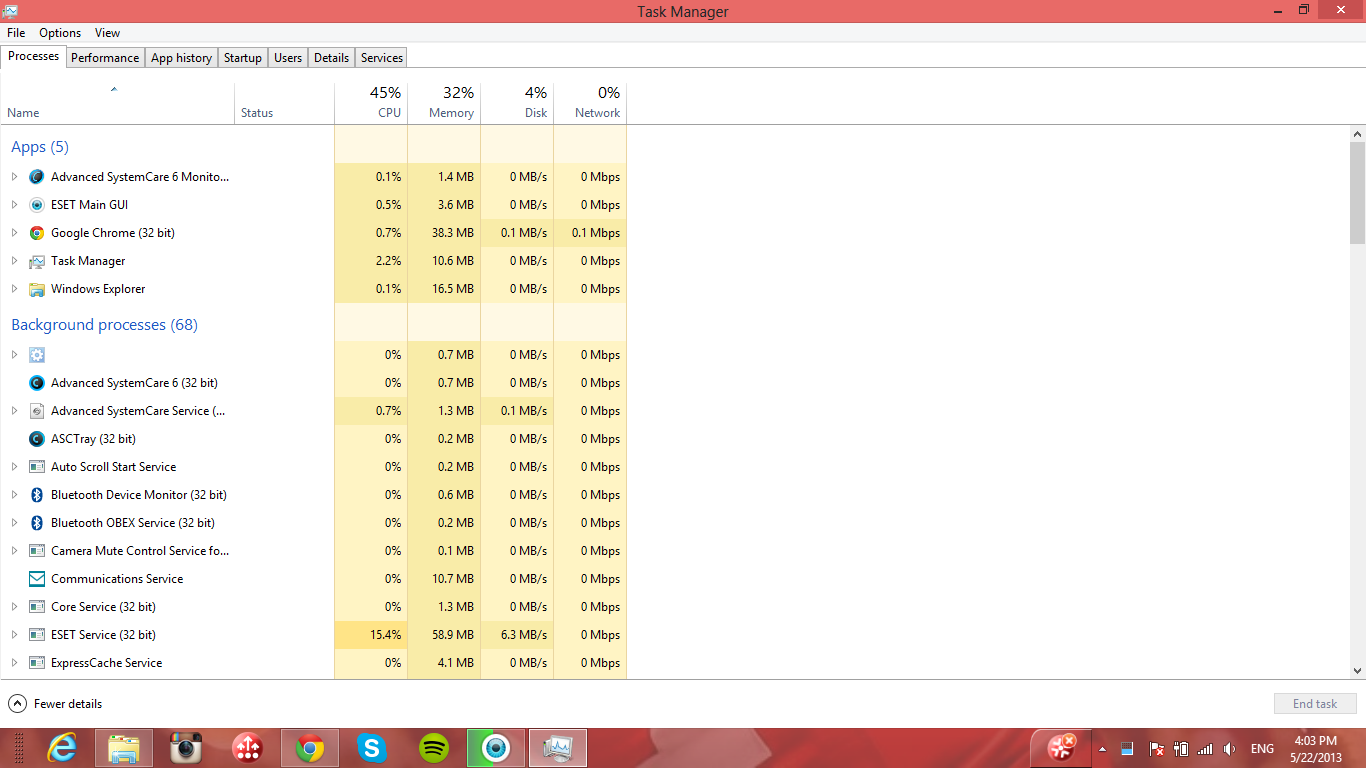1366x768 pixels.
Task: Click the scrollbar down arrow
Action: [x=1357, y=671]
